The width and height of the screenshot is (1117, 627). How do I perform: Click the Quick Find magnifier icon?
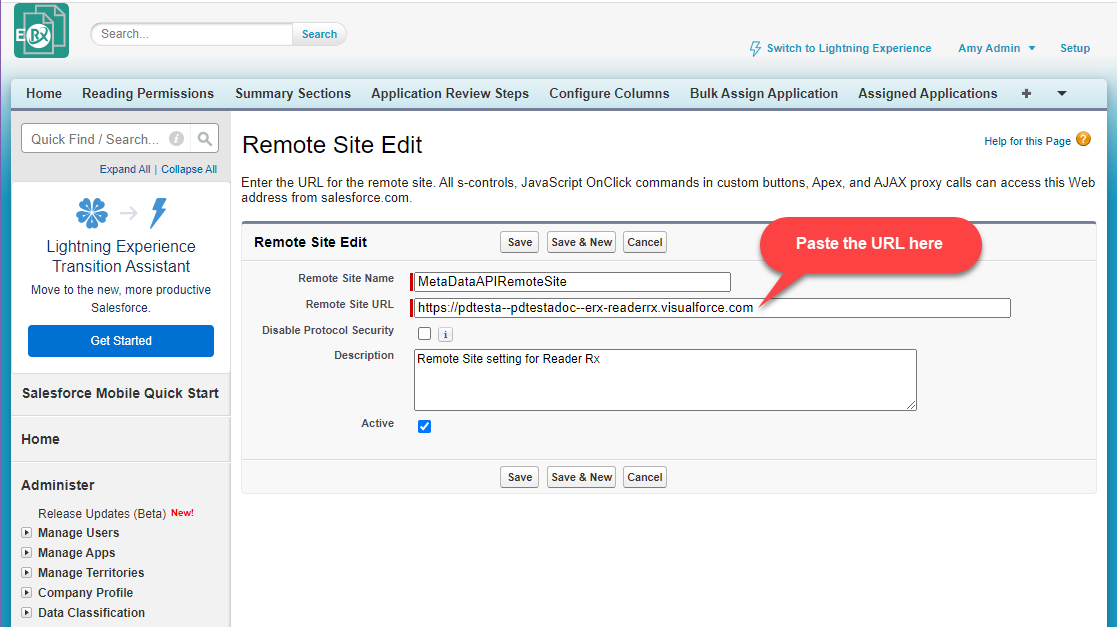205,139
